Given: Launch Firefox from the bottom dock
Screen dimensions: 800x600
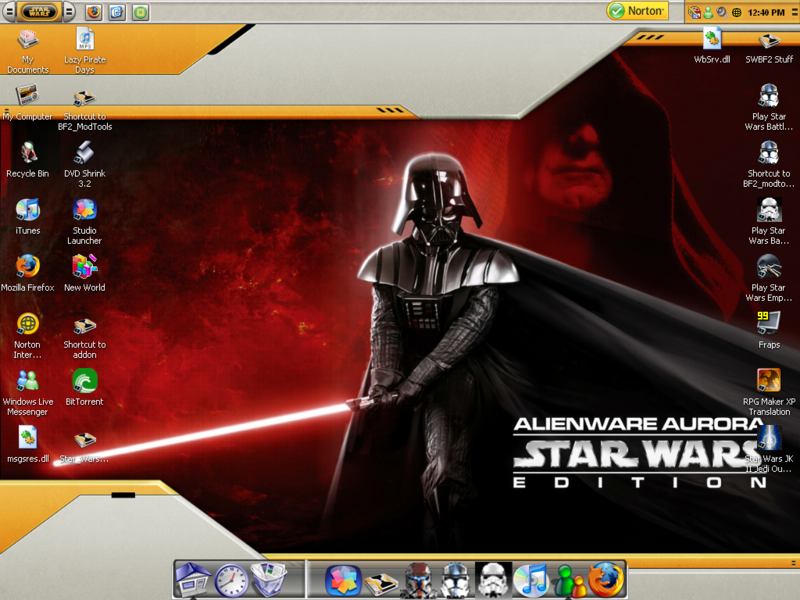Looking at the screenshot, I should coord(607,579).
